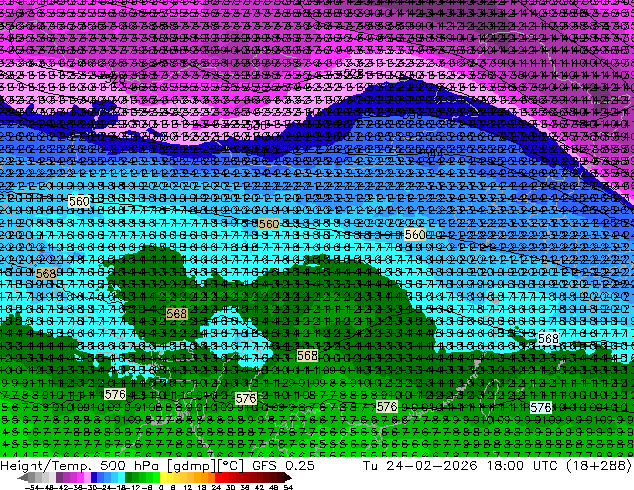Click the '24-02-2026' date text
Image resolution: width=634 pixels, height=490 pixels.
[x=432, y=465]
